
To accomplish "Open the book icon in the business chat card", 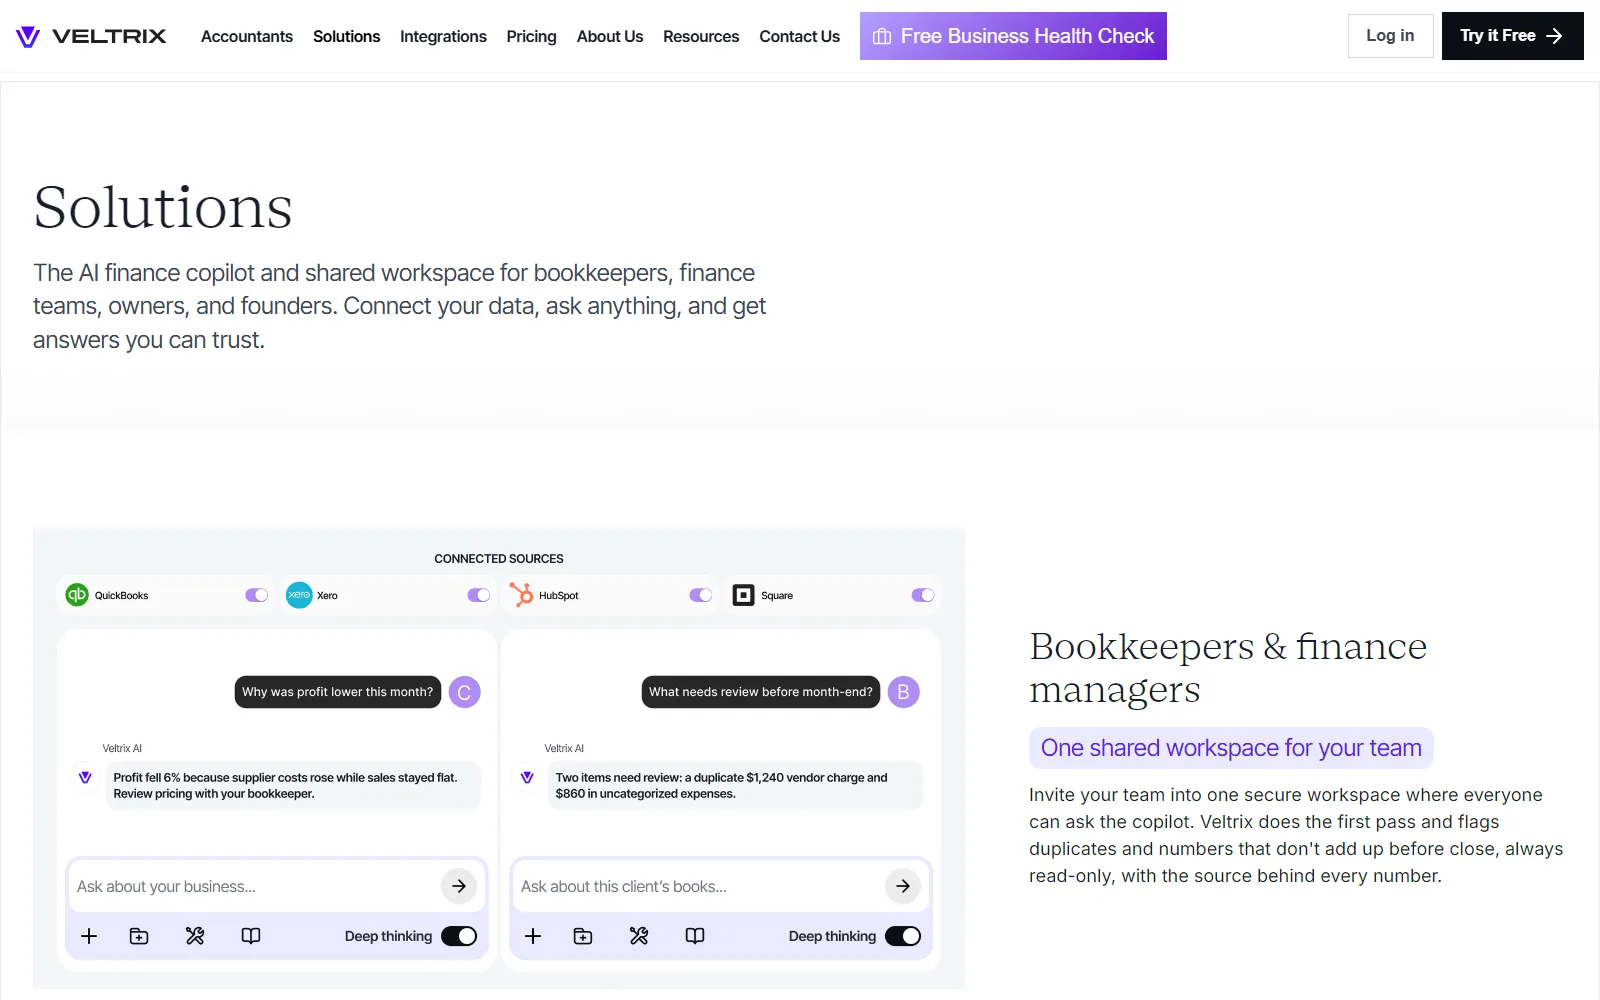I will coord(251,936).
